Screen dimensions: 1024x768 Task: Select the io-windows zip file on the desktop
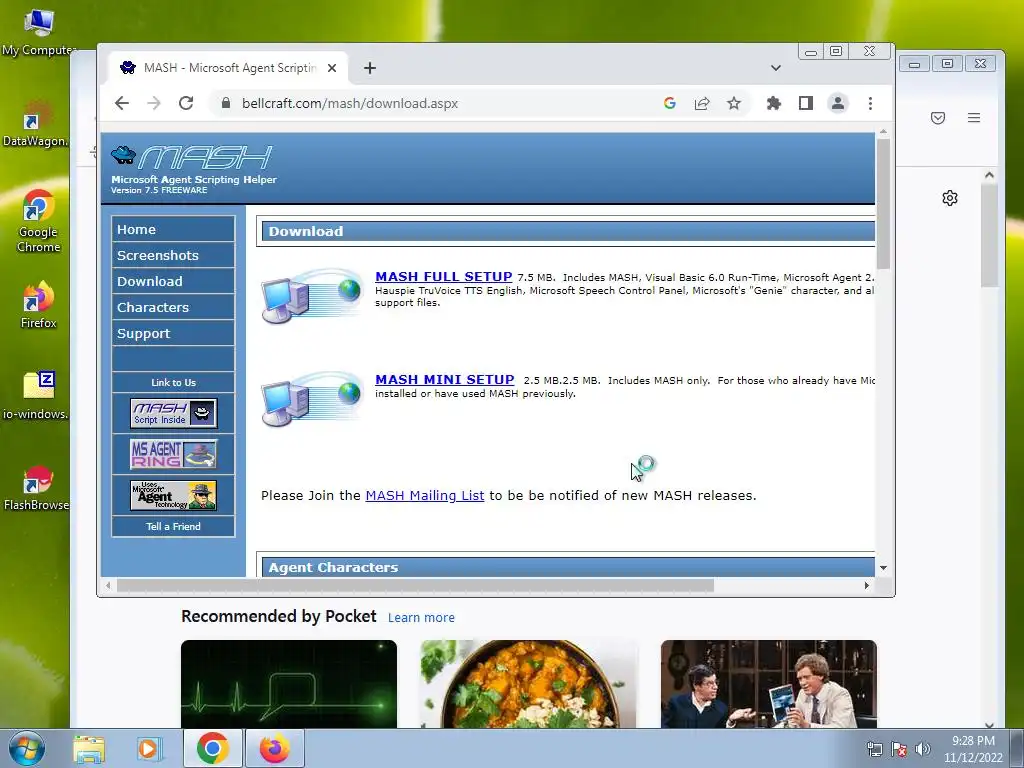(x=37, y=395)
